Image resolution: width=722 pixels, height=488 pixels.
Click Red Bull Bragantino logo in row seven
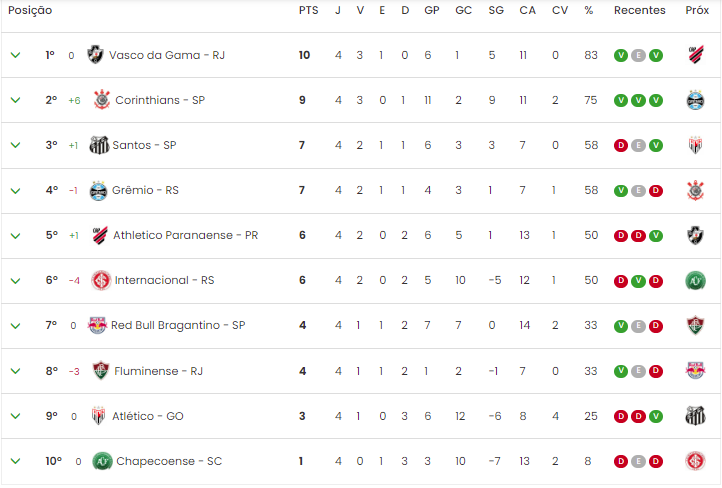coord(97,325)
